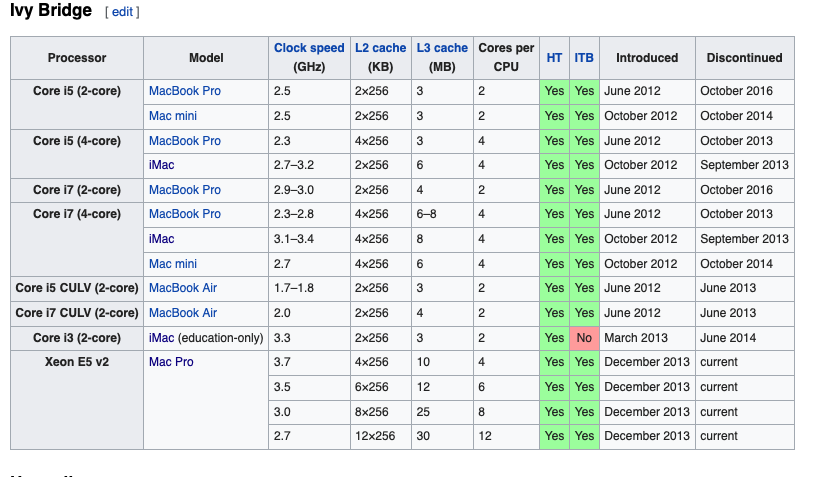Open the Mac Pro link in Xeon row
814x477 pixels.
click(171, 362)
